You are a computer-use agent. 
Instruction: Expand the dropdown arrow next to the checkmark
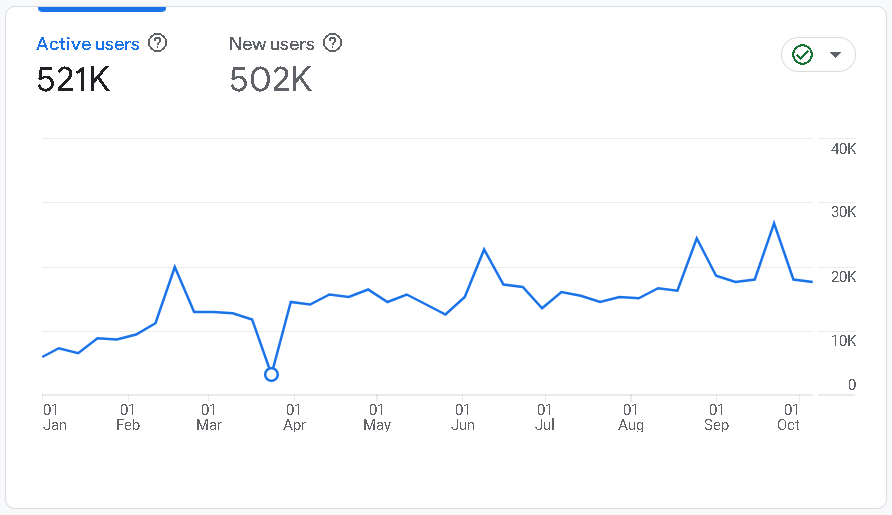pos(836,54)
